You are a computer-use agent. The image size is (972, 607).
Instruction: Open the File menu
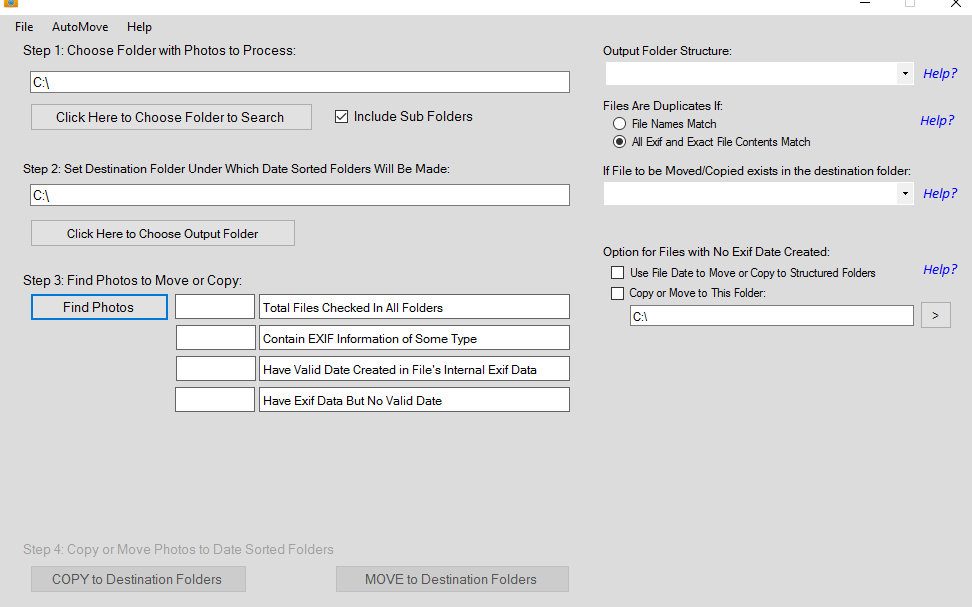coord(24,27)
